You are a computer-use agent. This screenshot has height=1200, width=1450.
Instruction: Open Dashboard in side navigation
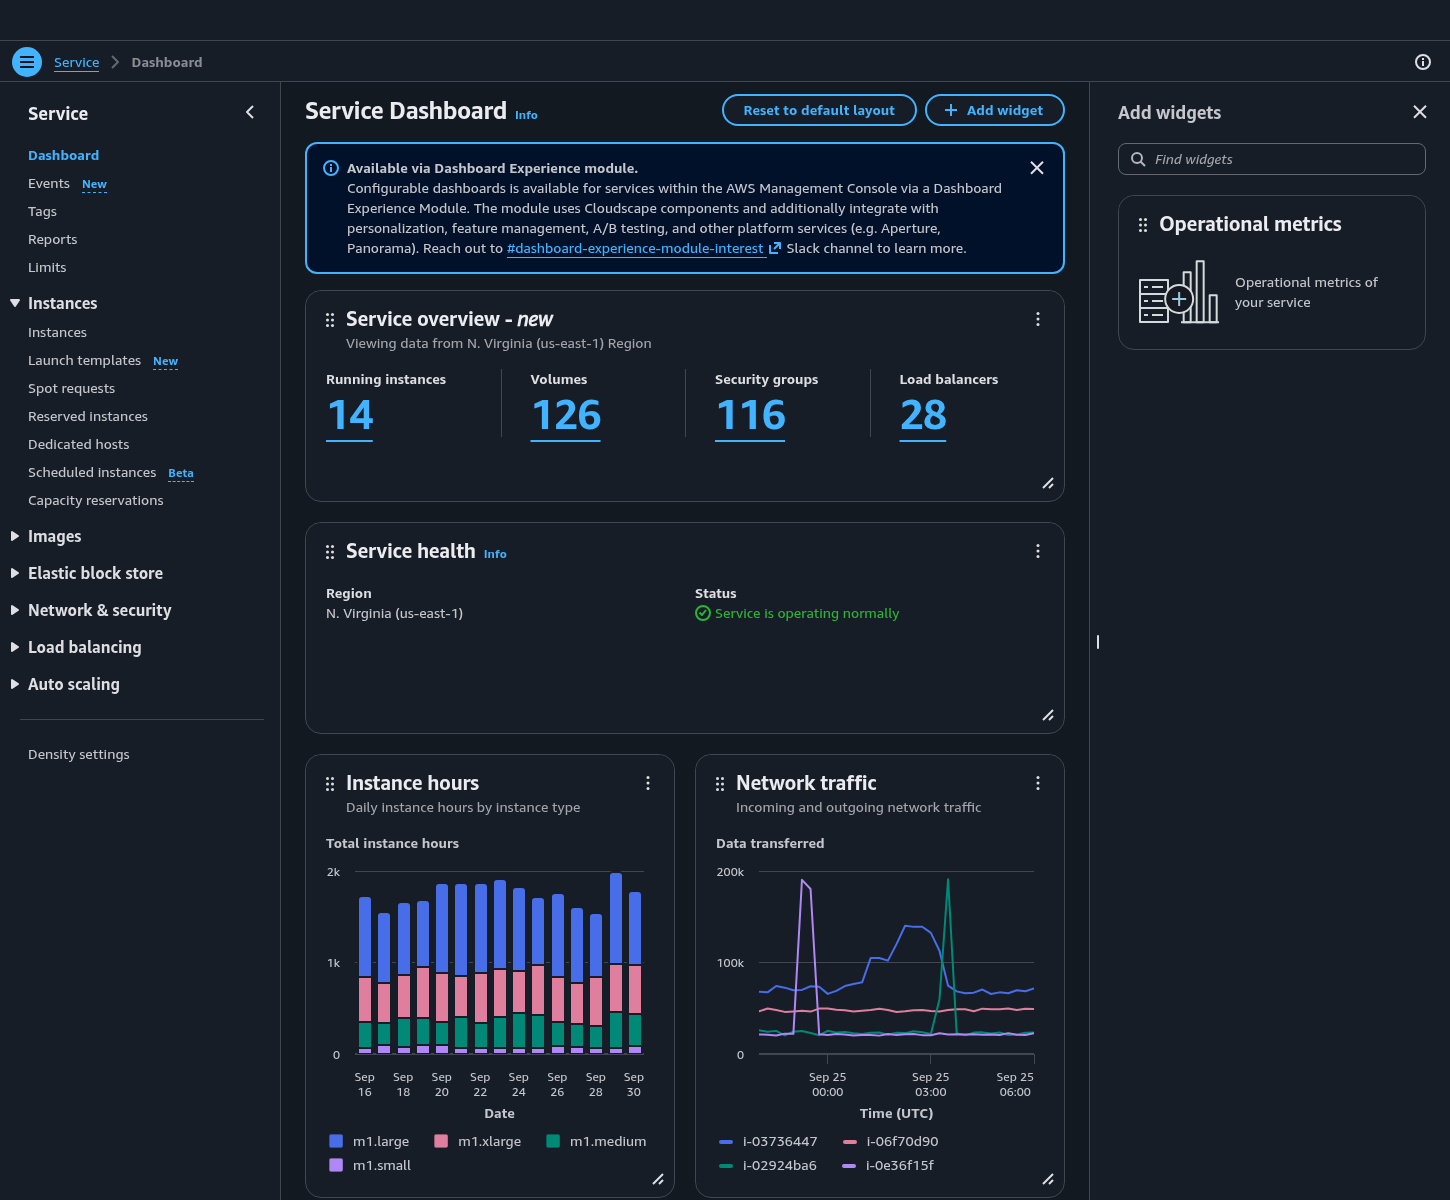[x=63, y=155]
